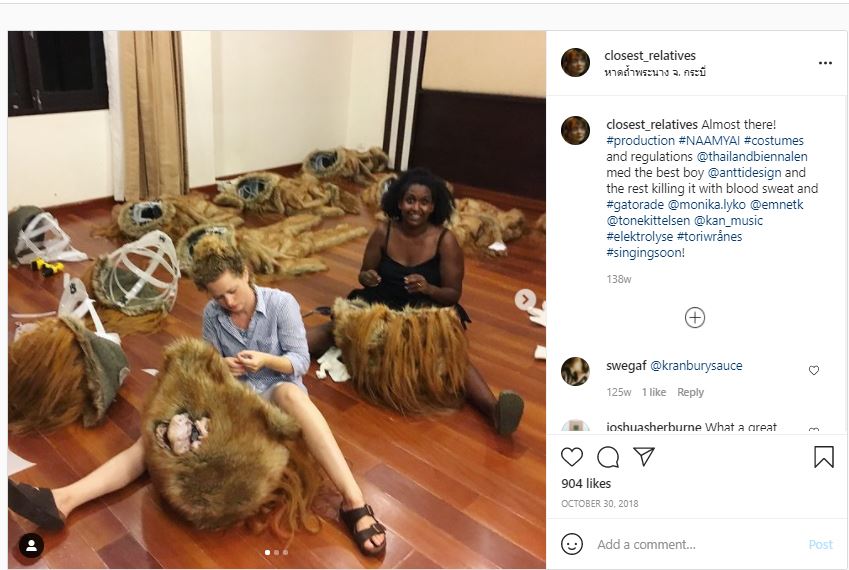Reply to swegaf's comment
Viewport: 849px width, 570px height.
point(690,392)
